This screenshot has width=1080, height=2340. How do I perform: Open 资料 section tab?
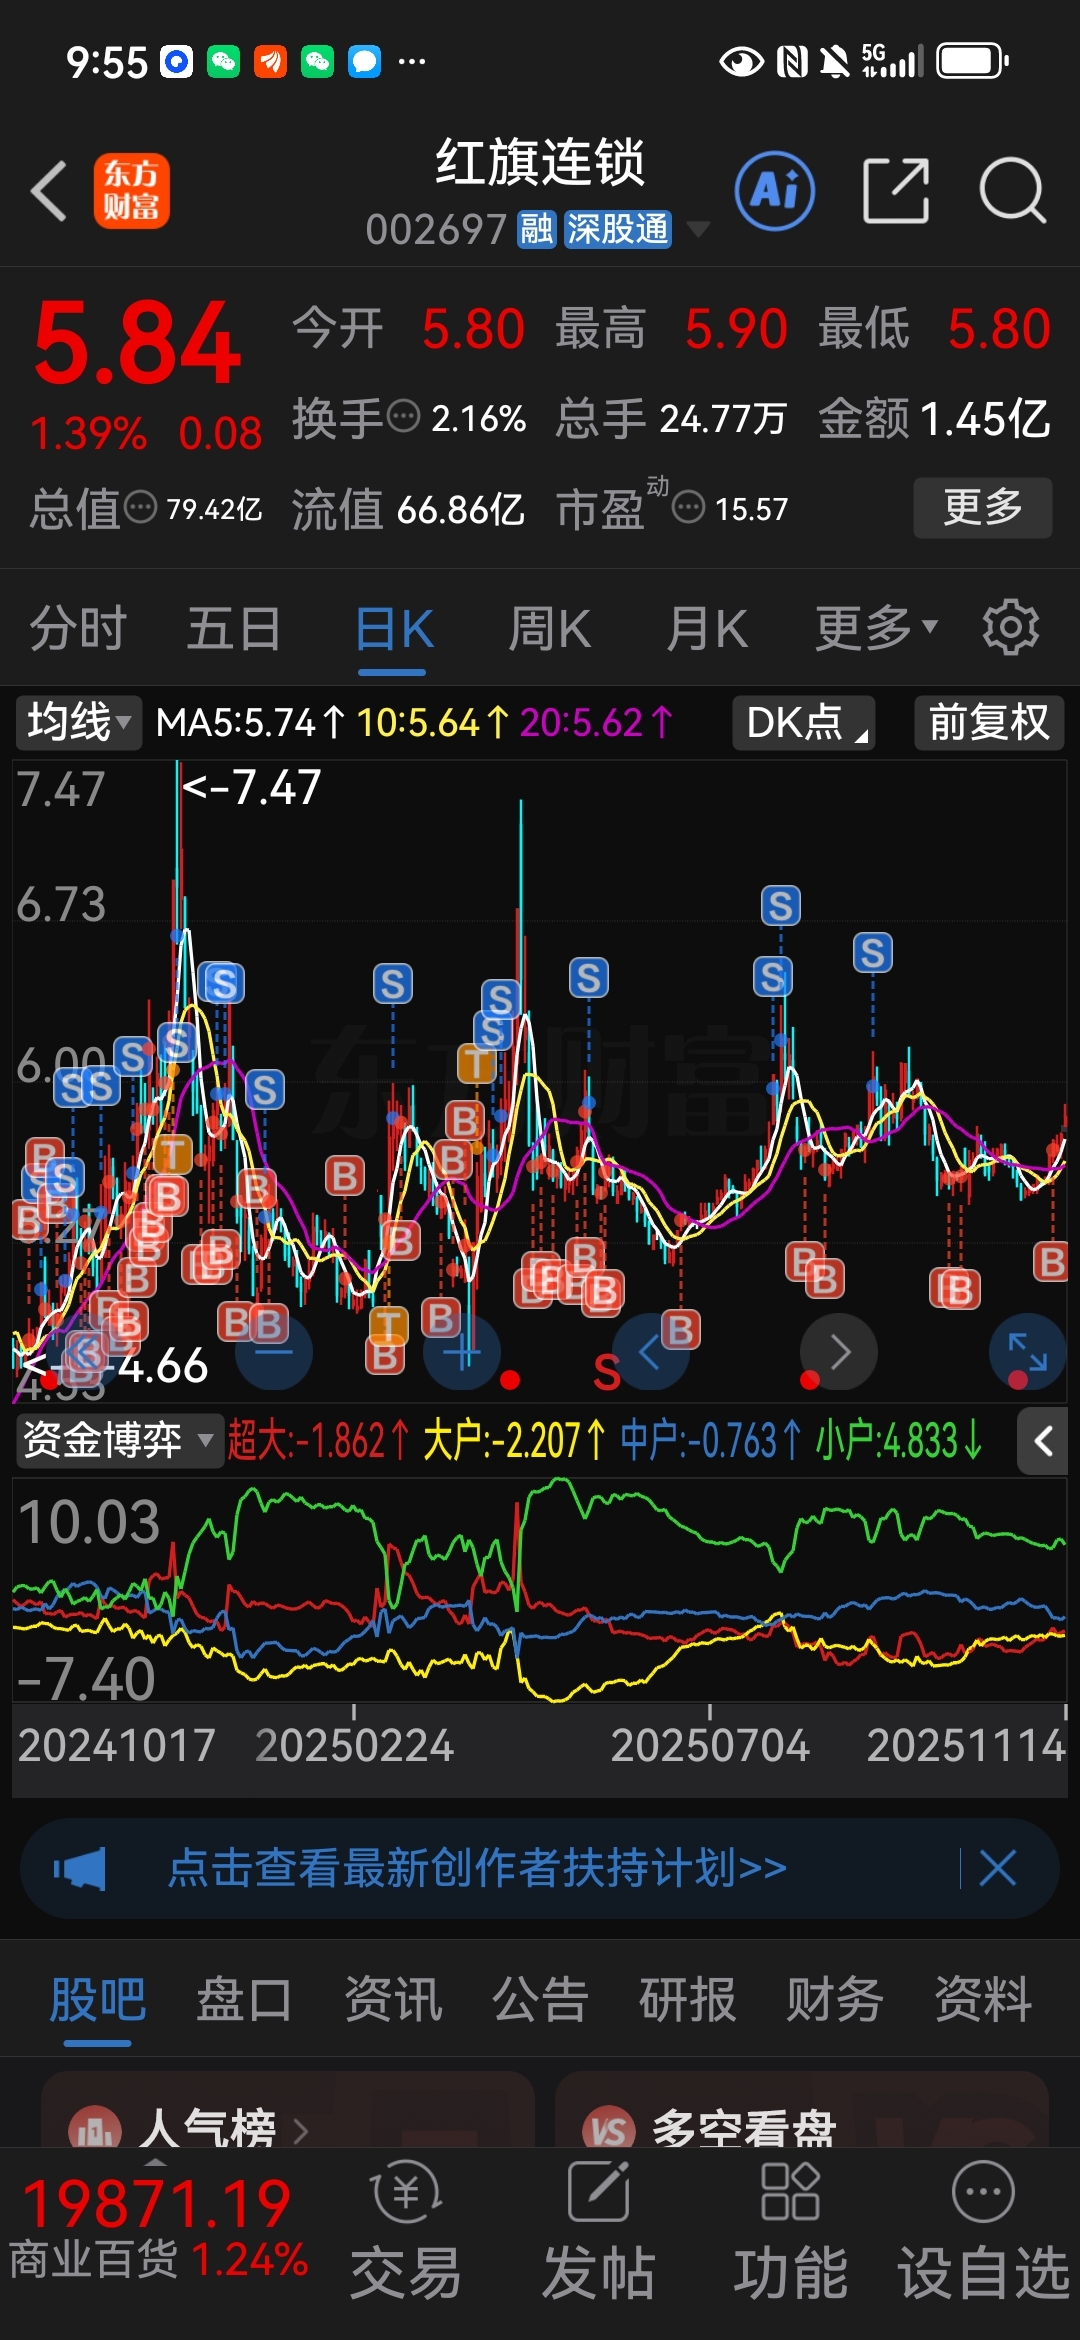pyautogui.click(x=983, y=2000)
